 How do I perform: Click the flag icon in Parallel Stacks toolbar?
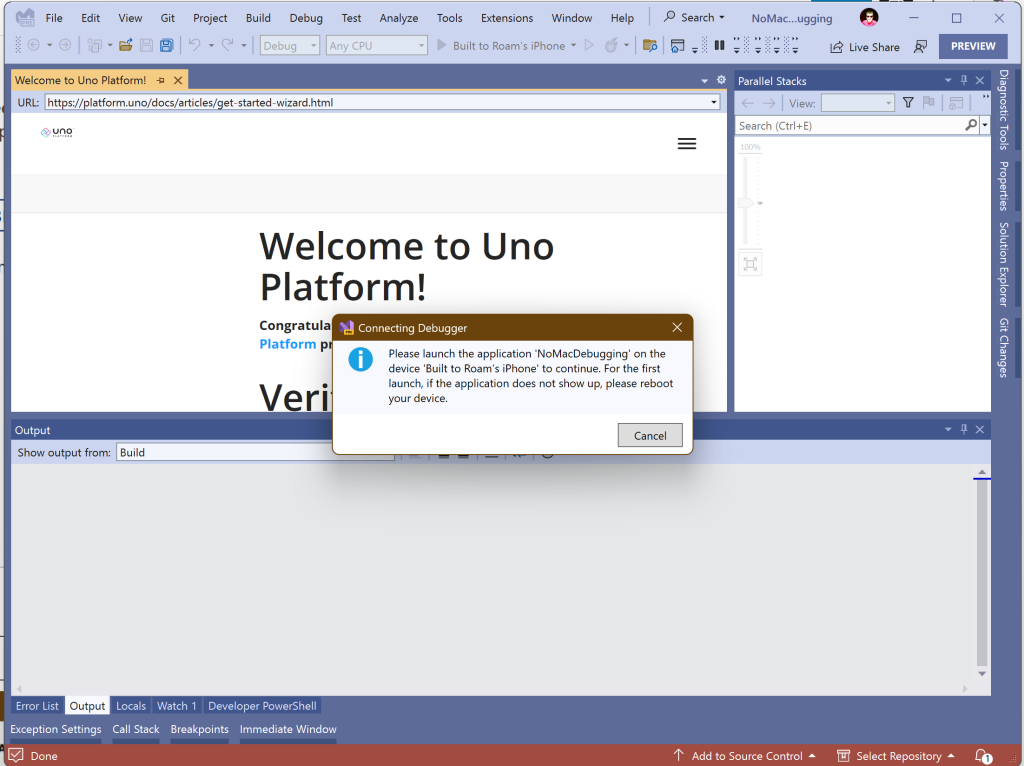tap(929, 102)
